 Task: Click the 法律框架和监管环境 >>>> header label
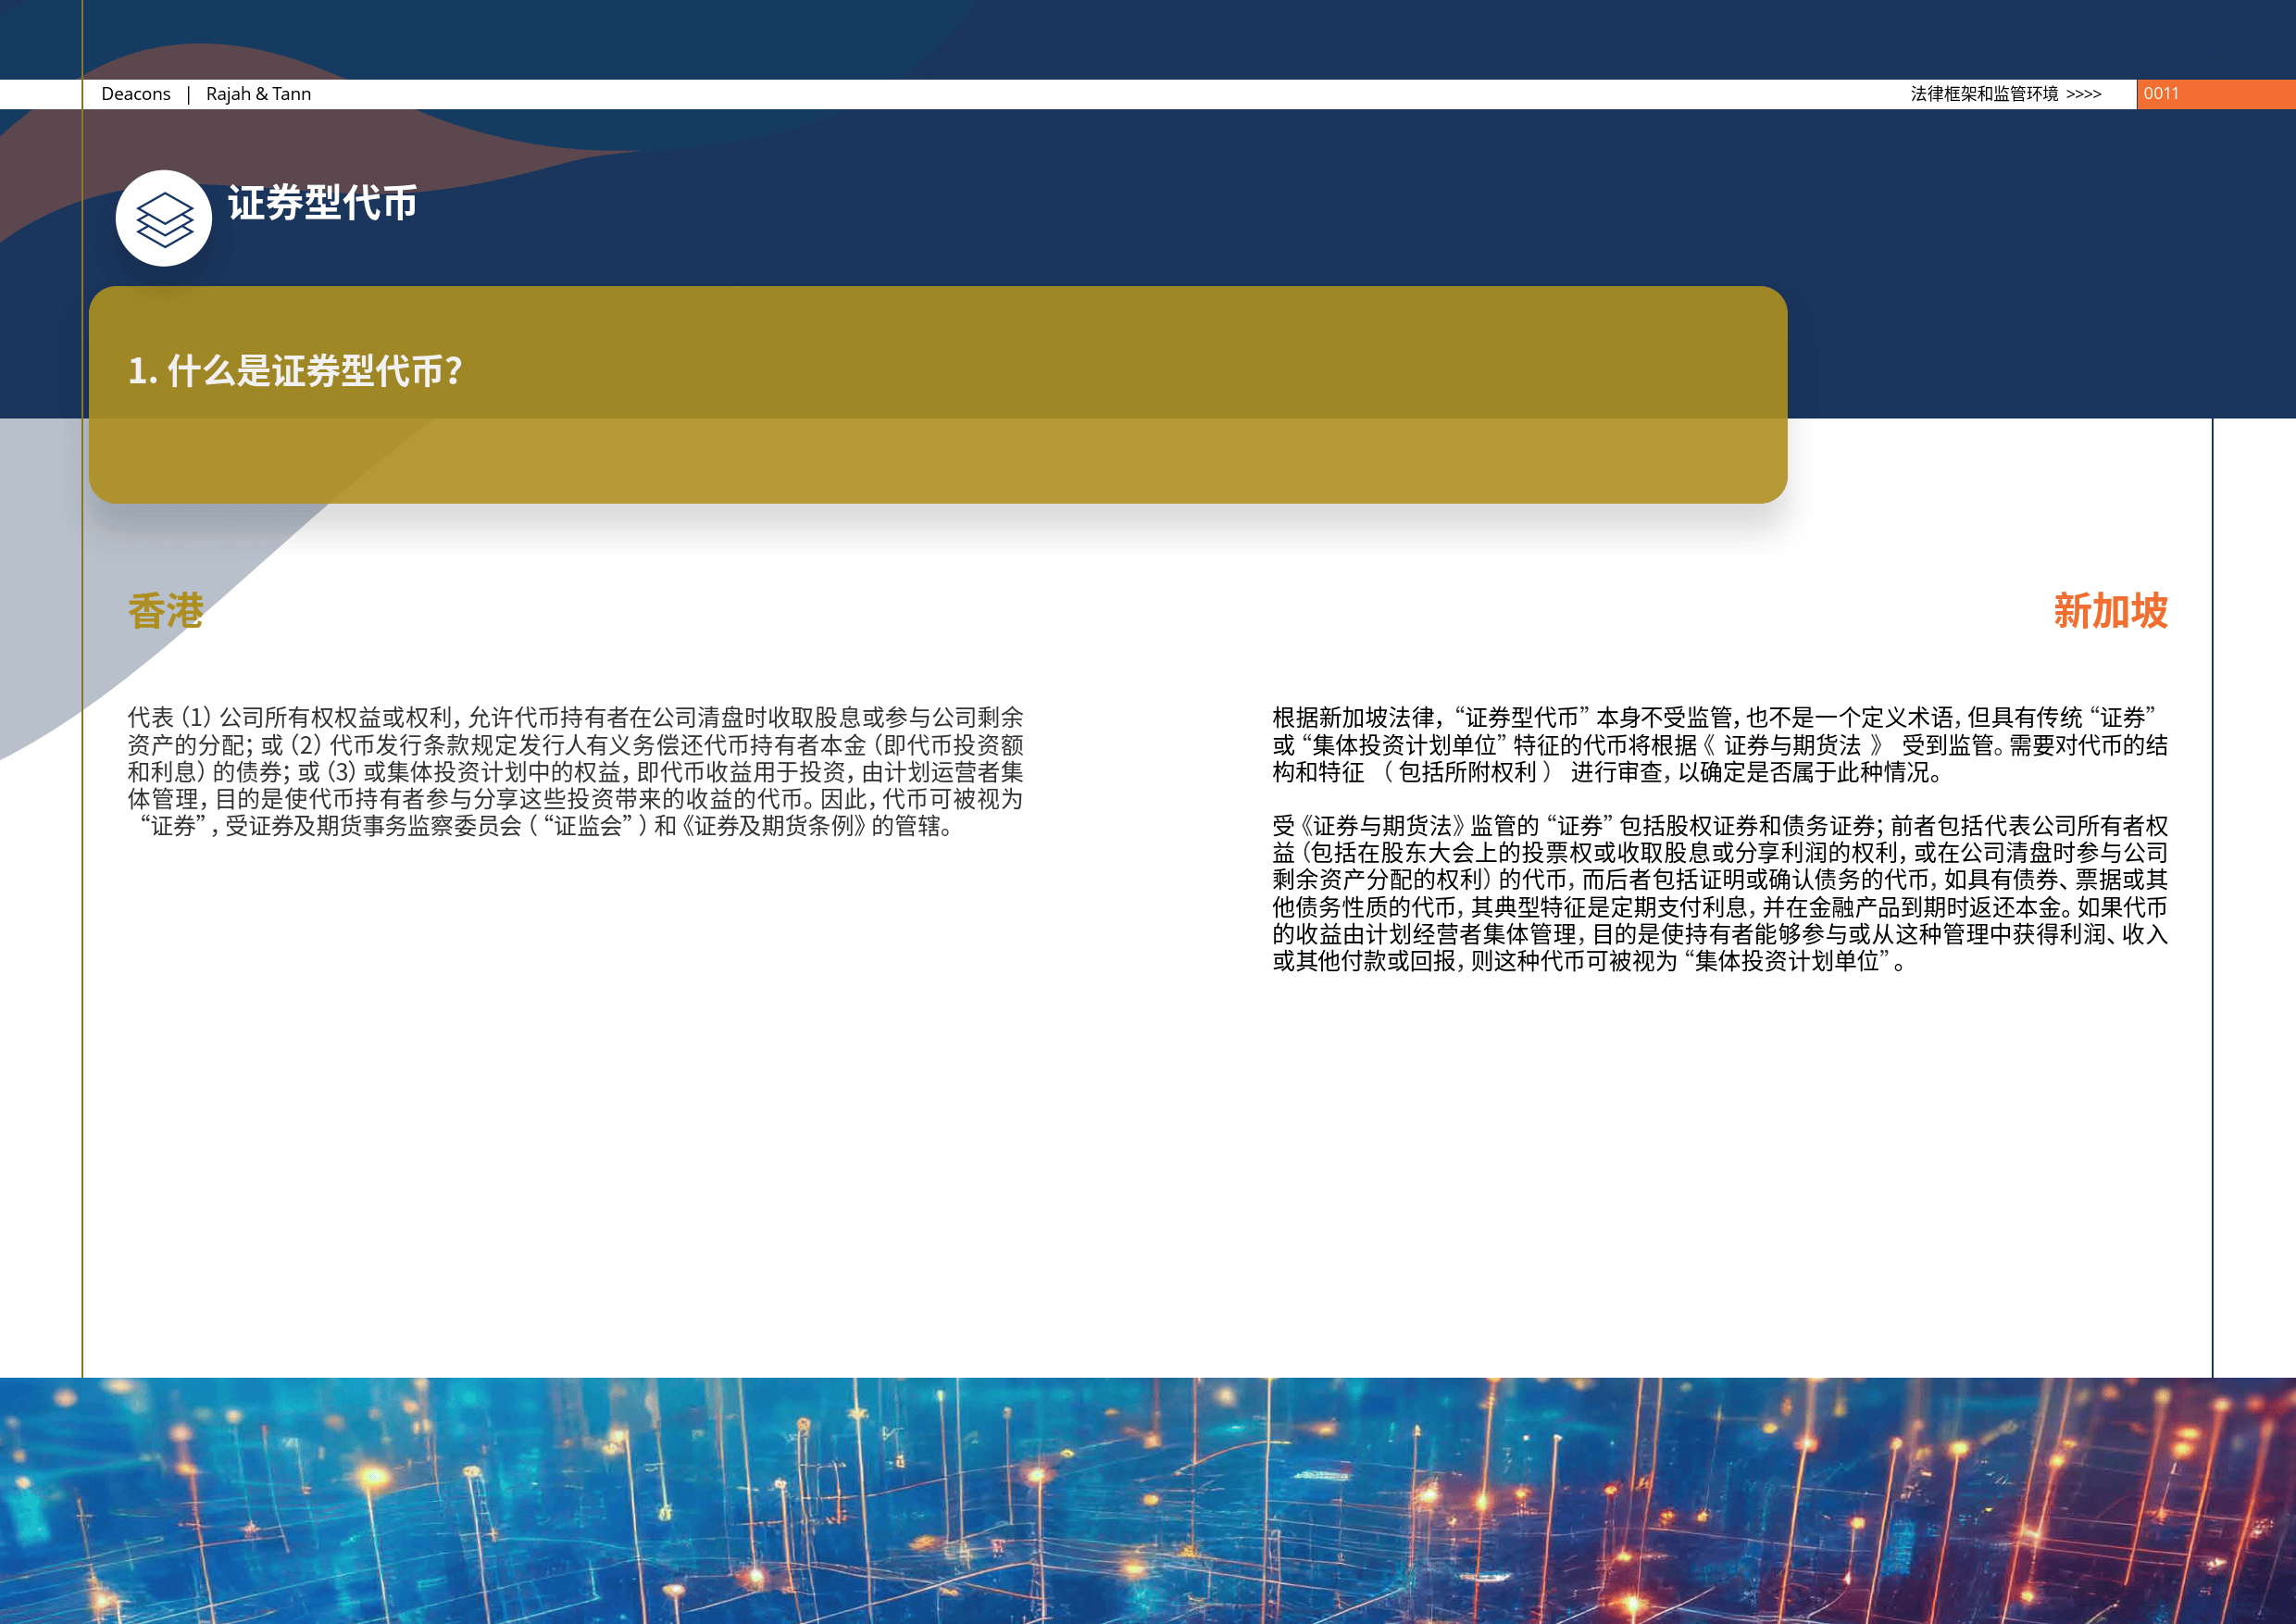2005,94
